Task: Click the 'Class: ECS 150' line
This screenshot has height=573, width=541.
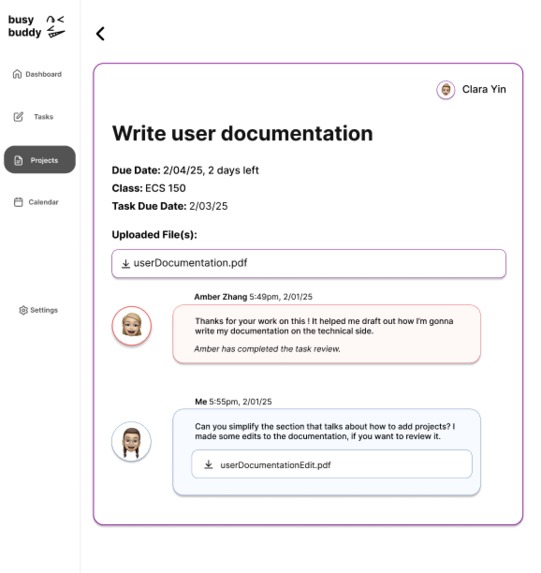Action: tap(149, 188)
